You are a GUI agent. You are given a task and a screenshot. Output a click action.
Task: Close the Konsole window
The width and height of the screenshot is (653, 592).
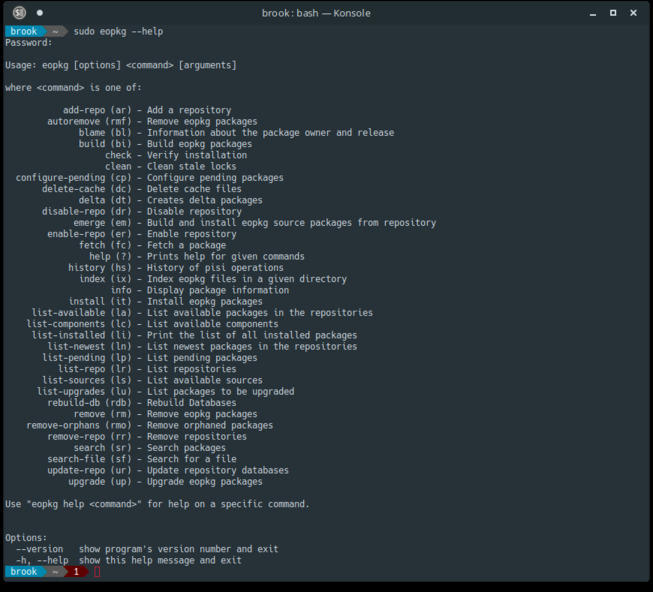pyautogui.click(x=633, y=13)
